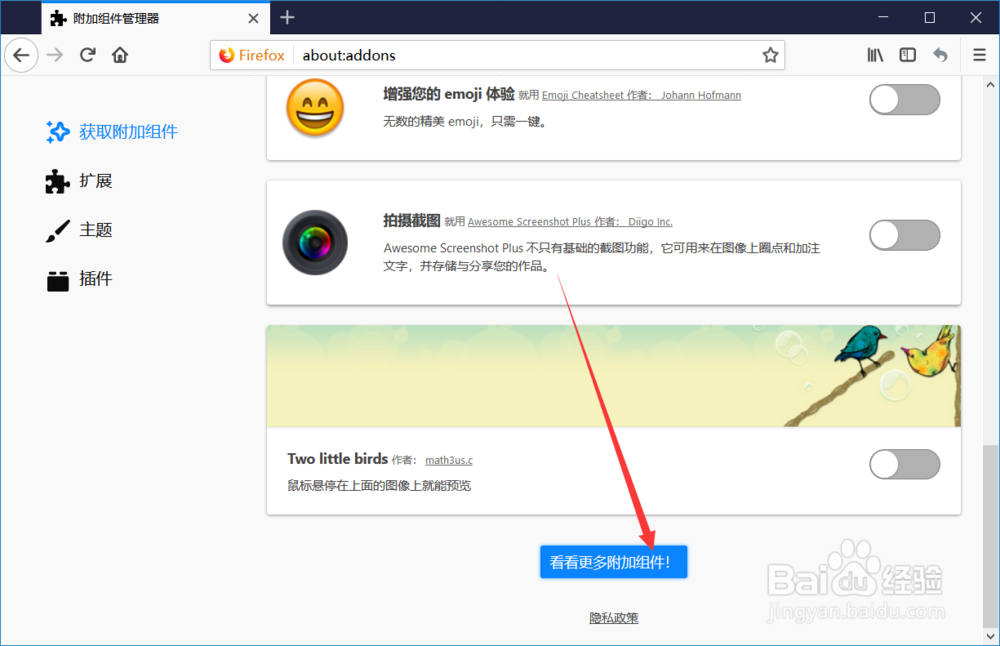Screen dimensions: 1000x646
Task: Open the Firefox hamburger menu
Action: (980, 55)
